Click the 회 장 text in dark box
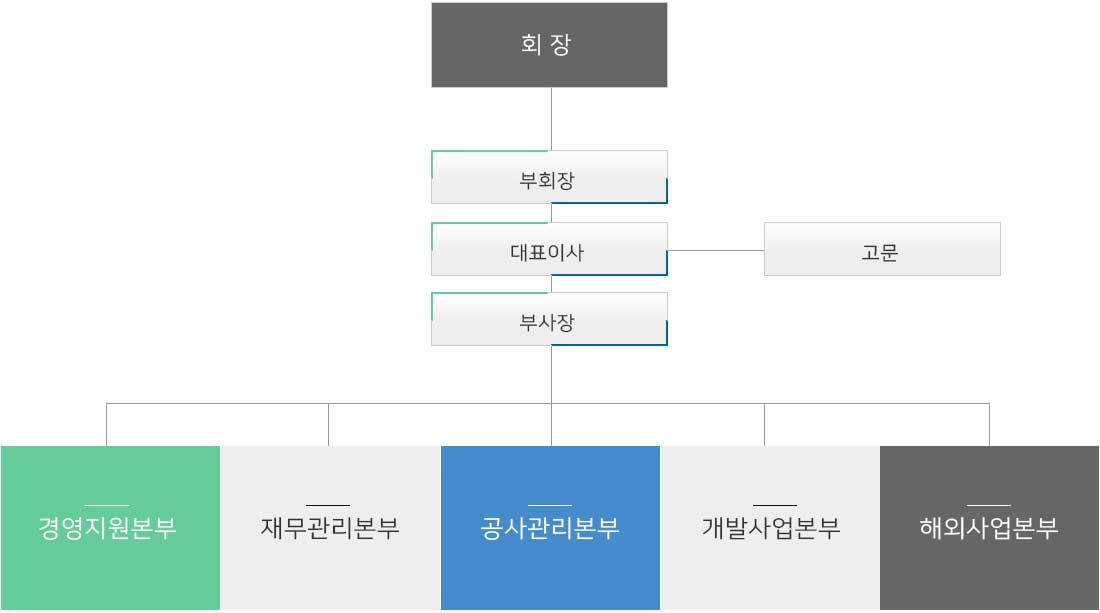The width and height of the screenshot is (1100, 613). coord(546,44)
